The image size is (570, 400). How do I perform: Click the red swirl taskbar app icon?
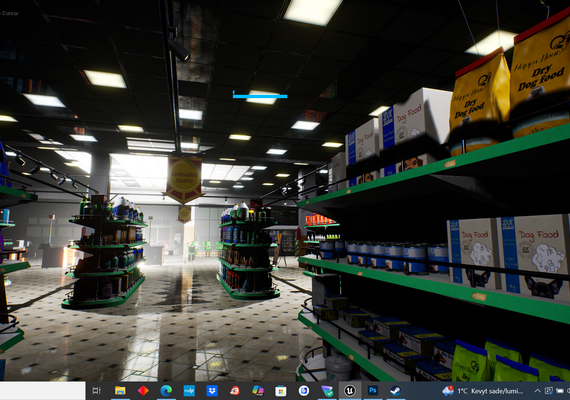[x=235, y=391]
